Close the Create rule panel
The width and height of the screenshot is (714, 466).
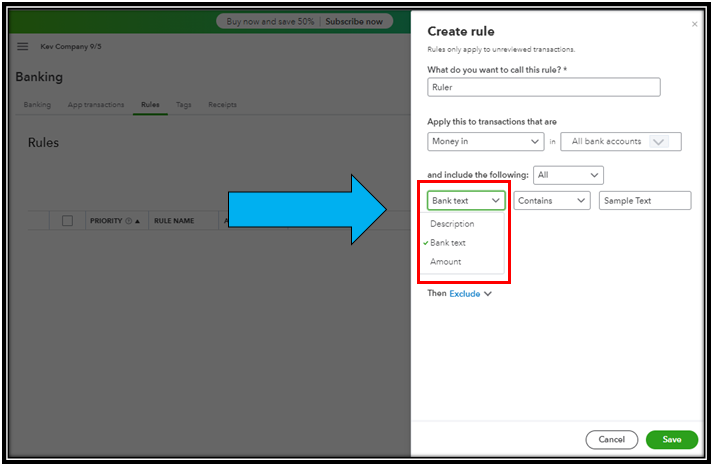point(694,24)
